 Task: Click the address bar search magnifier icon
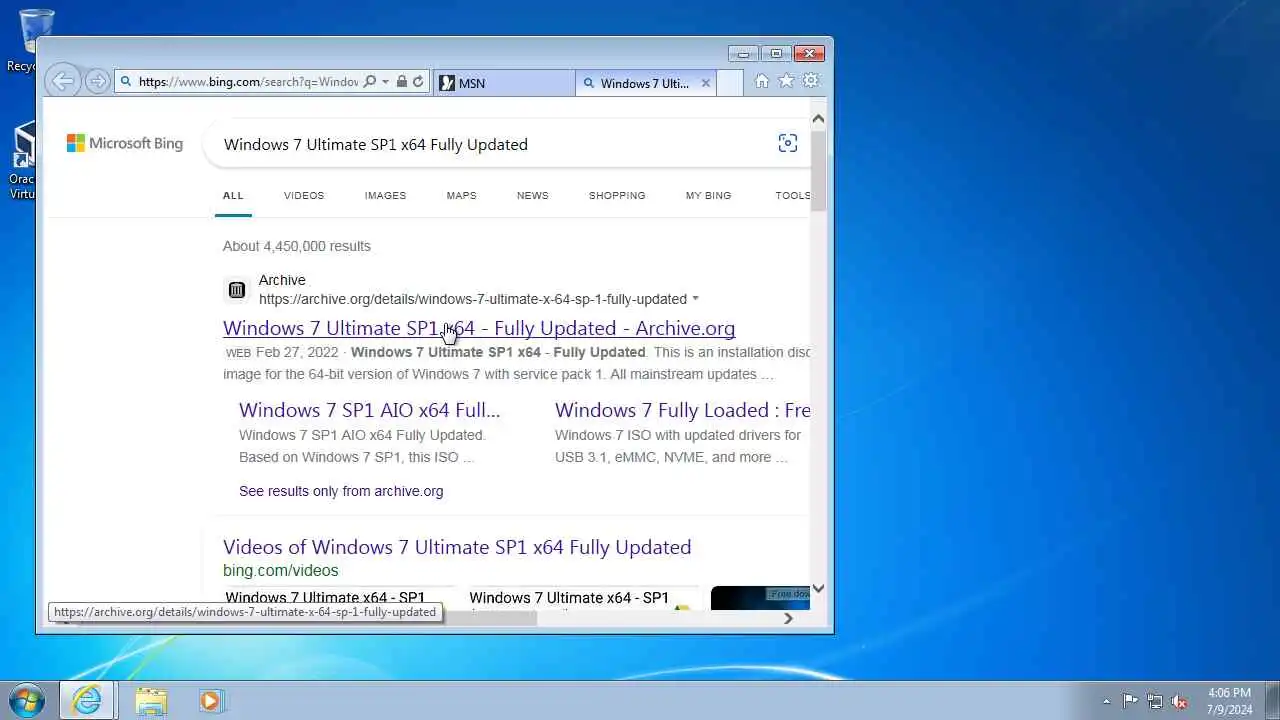click(370, 82)
